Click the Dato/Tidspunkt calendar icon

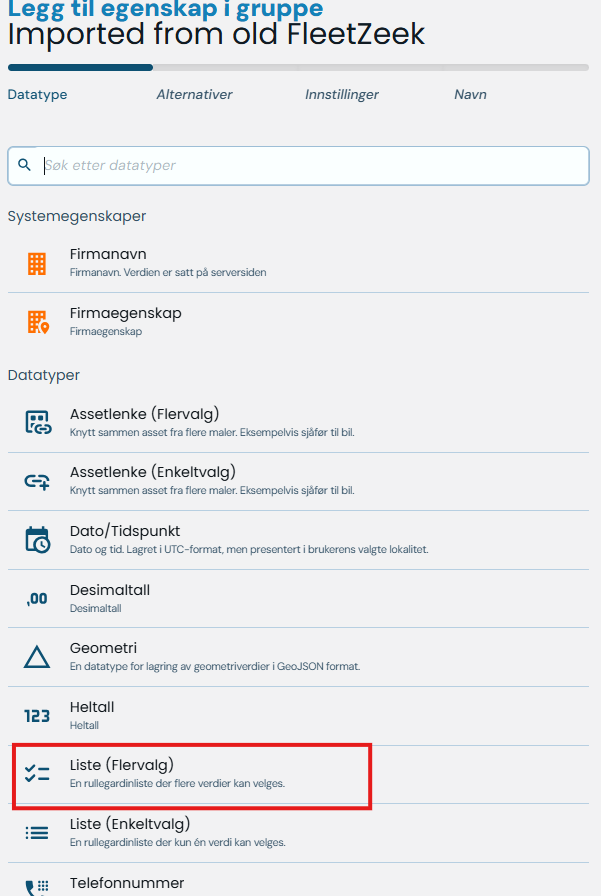pos(37,540)
